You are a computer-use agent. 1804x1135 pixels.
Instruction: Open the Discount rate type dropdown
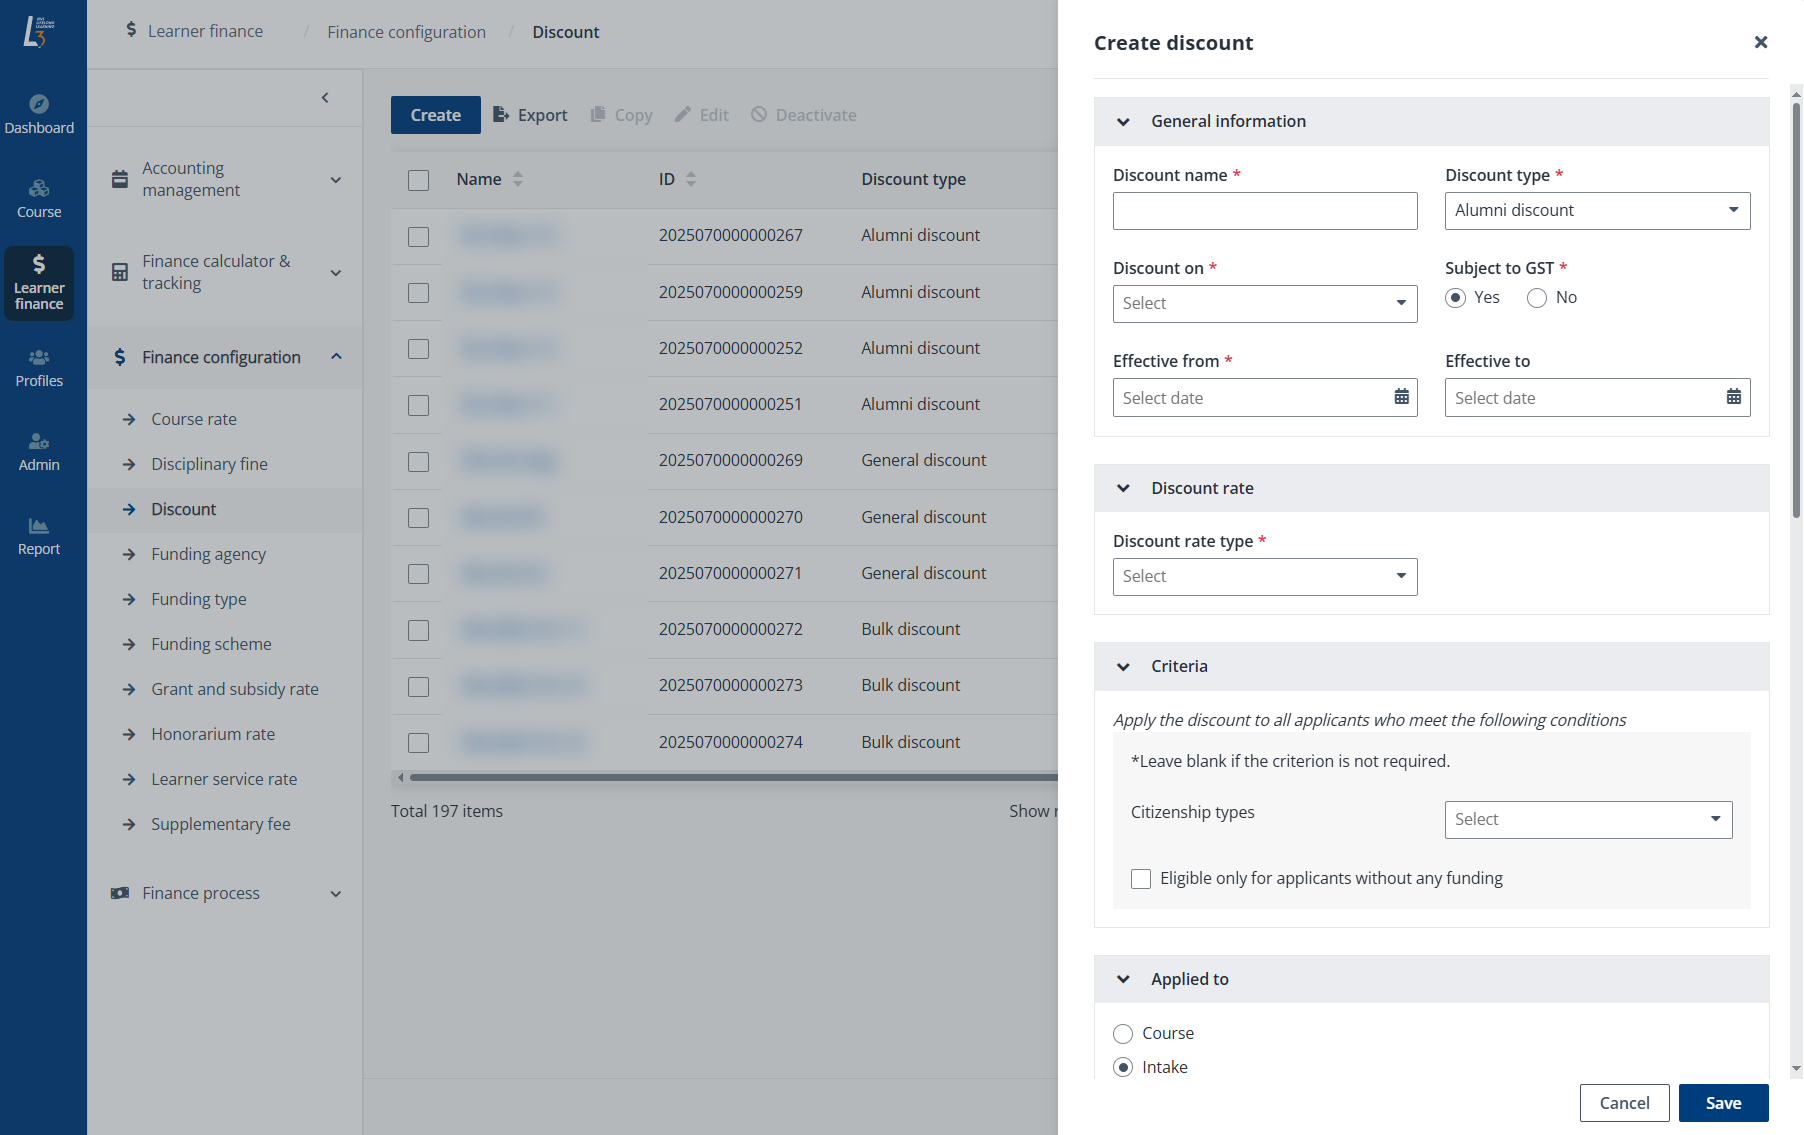coord(1264,577)
